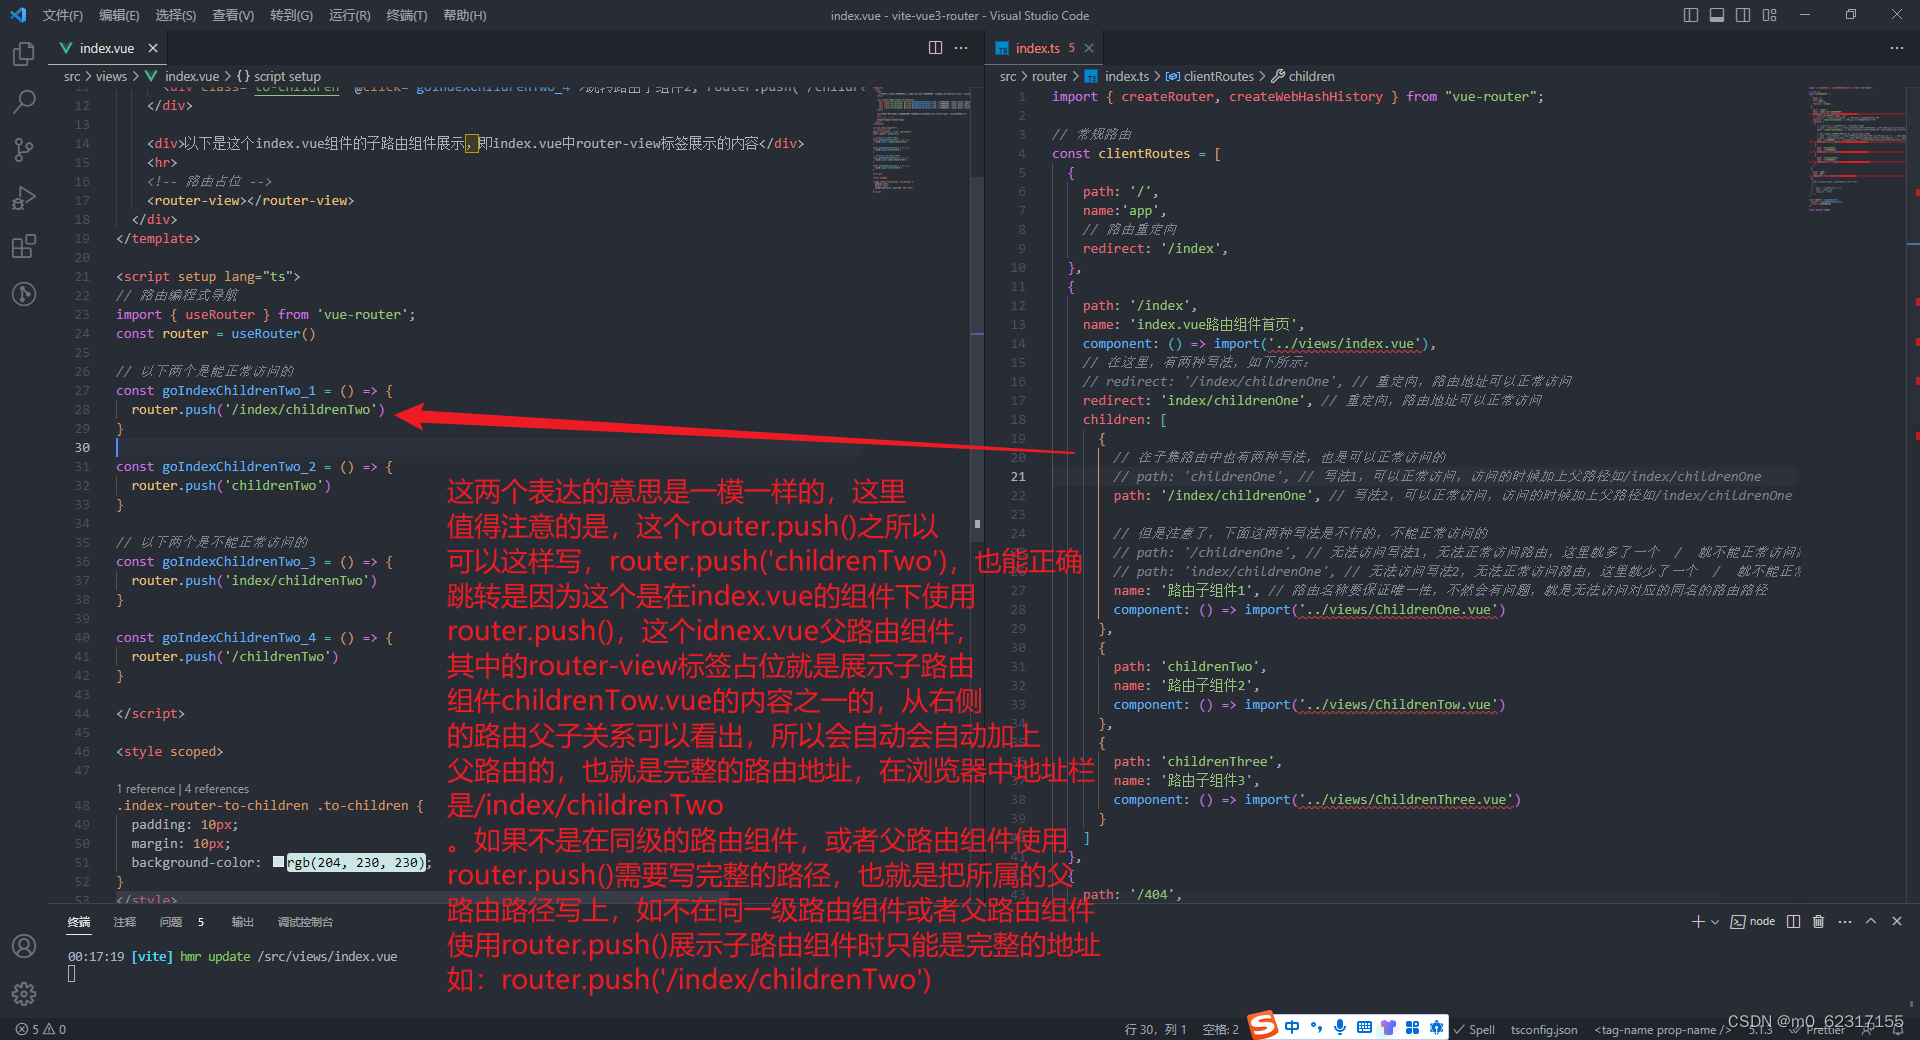The width and height of the screenshot is (1920, 1040).
Task: Close the index.ts editor tab
Action: (x=1089, y=48)
